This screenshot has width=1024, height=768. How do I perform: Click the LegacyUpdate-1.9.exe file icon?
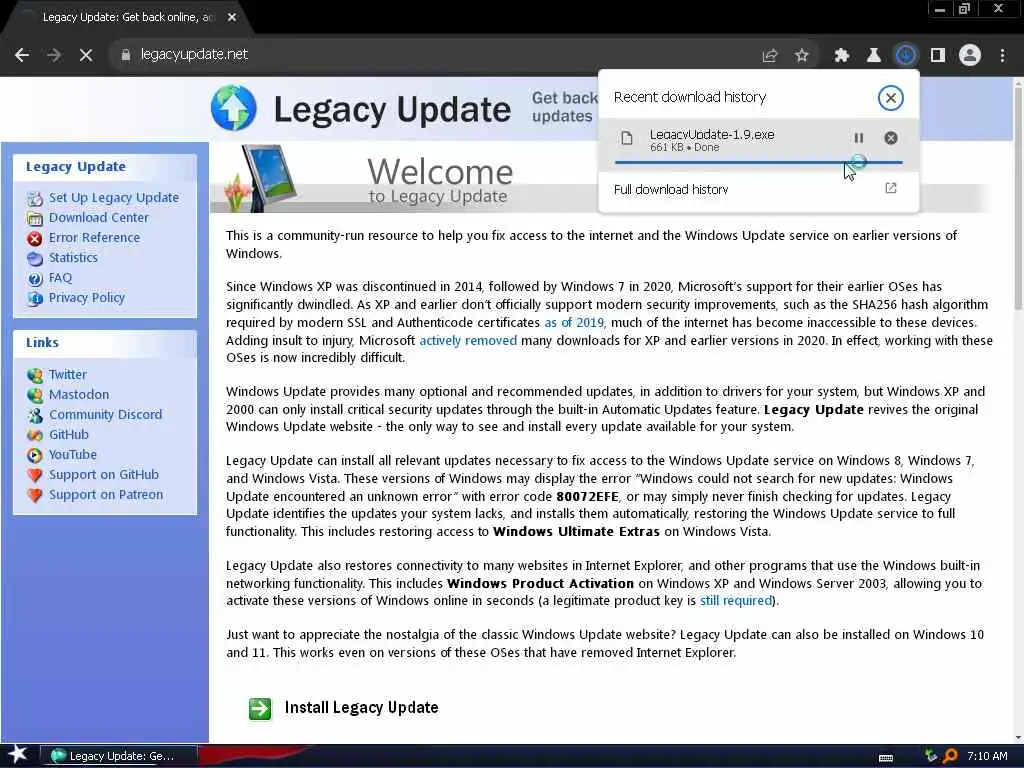click(x=627, y=138)
